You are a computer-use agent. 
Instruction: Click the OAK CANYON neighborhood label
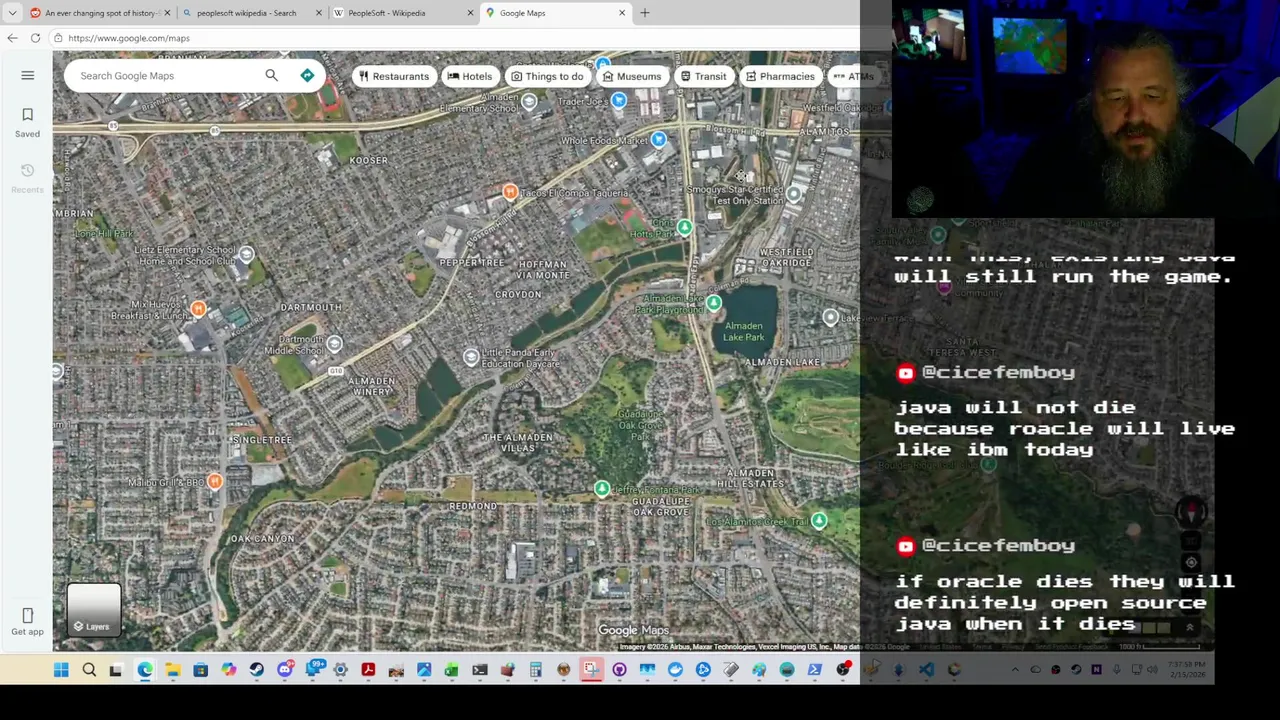[x=262, y=539]
